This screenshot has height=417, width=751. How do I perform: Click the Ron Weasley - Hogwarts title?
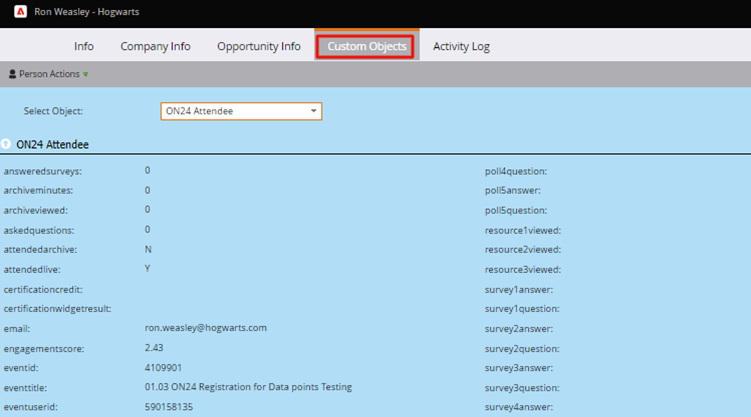[87, 11]
